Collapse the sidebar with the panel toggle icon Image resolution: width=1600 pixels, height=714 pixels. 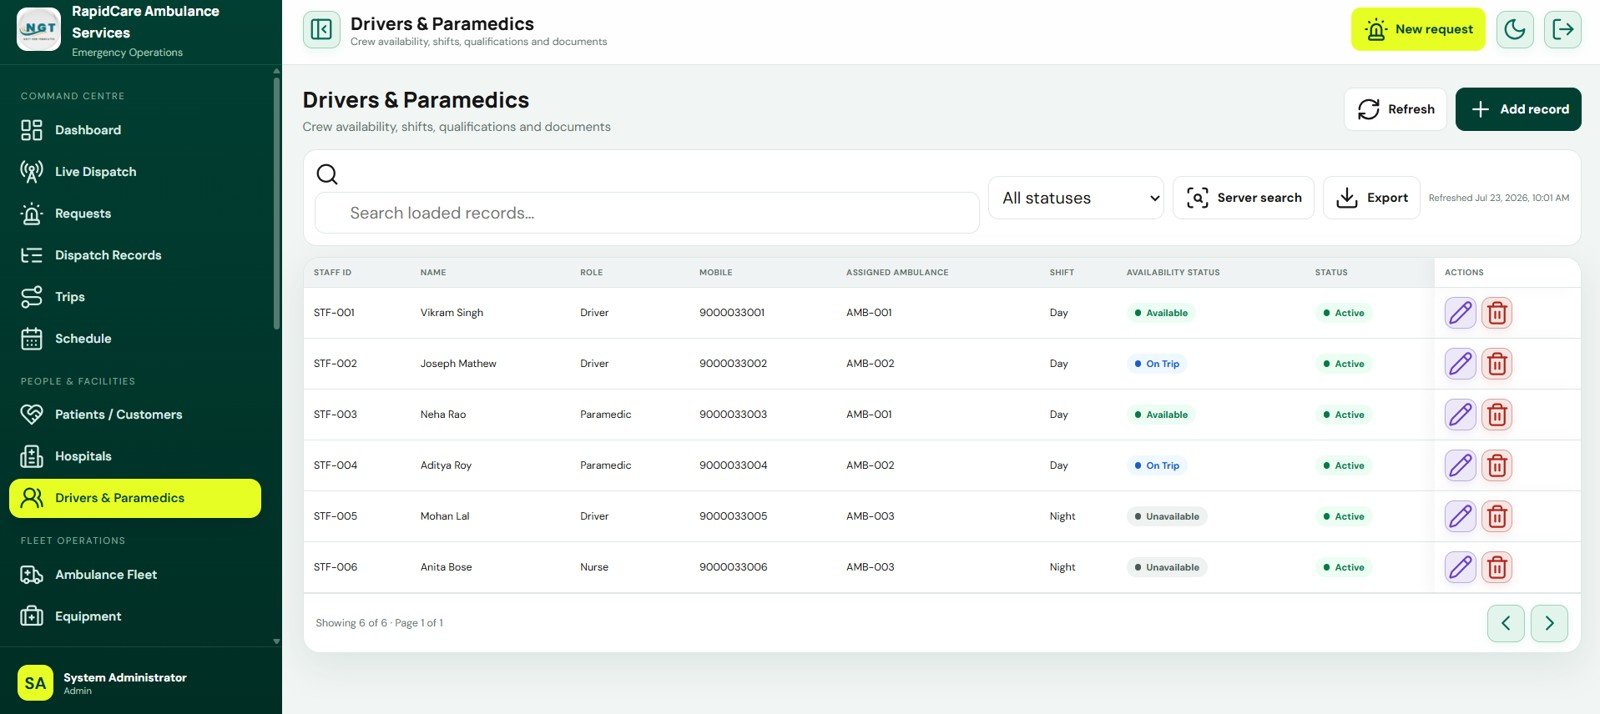point(321,29)
